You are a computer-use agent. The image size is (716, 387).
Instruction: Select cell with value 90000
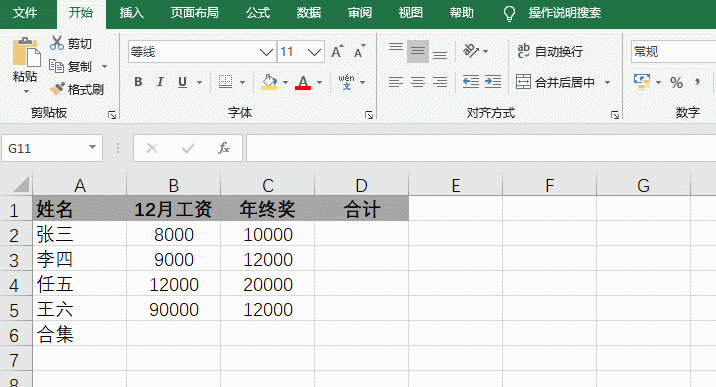click(174, 309)
